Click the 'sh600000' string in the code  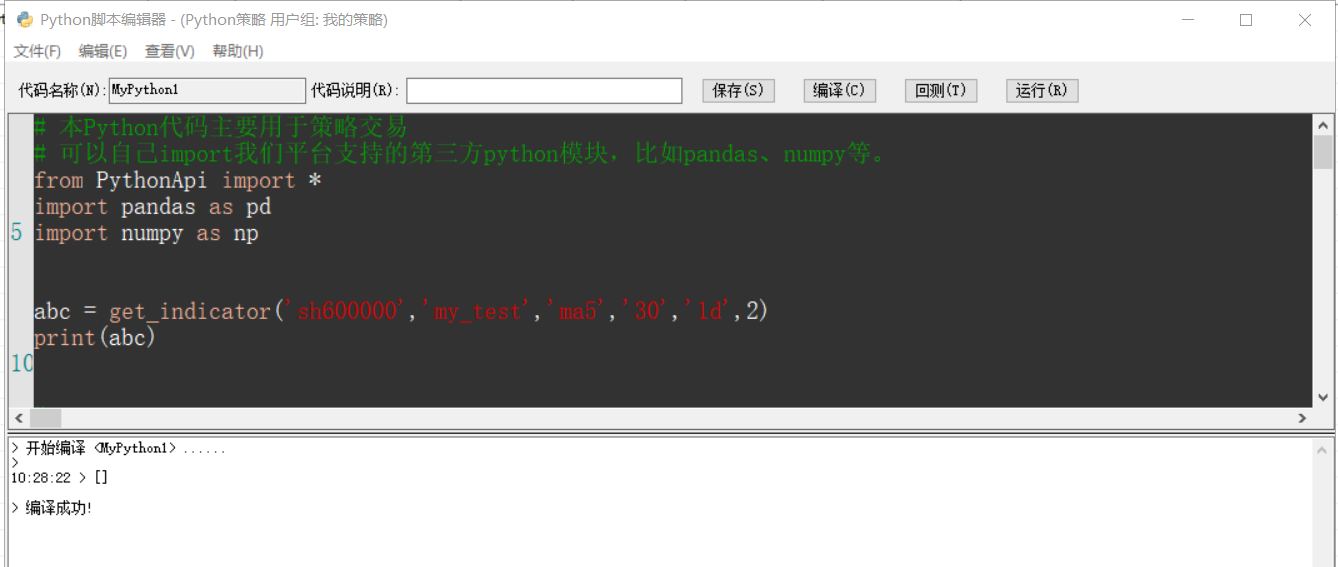click(x=347, y=311)
